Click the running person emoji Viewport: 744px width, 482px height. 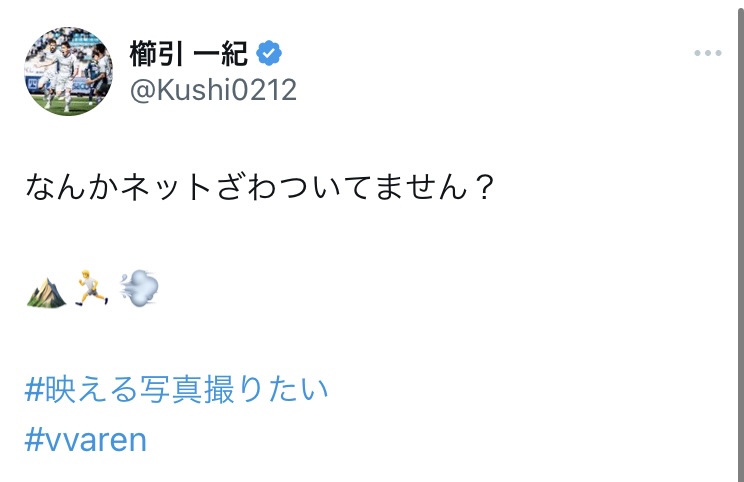click(92, 291)
